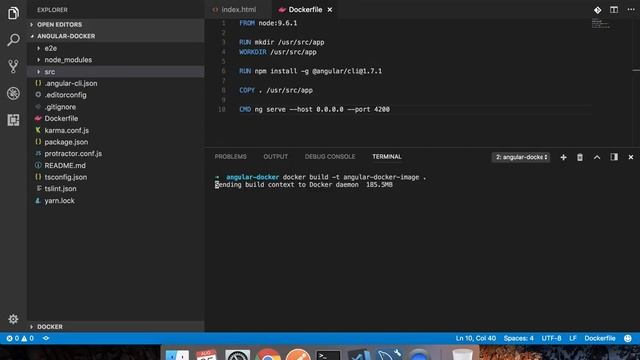
Task: Open karma.conf.js file
Action: coord(116,131)
